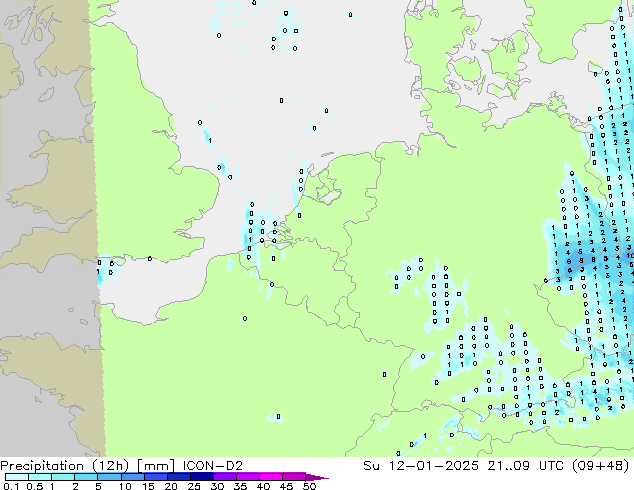Click the 45–50 mm legend color box
This screenshot has height=490, width=634.
tap(294, 477)
